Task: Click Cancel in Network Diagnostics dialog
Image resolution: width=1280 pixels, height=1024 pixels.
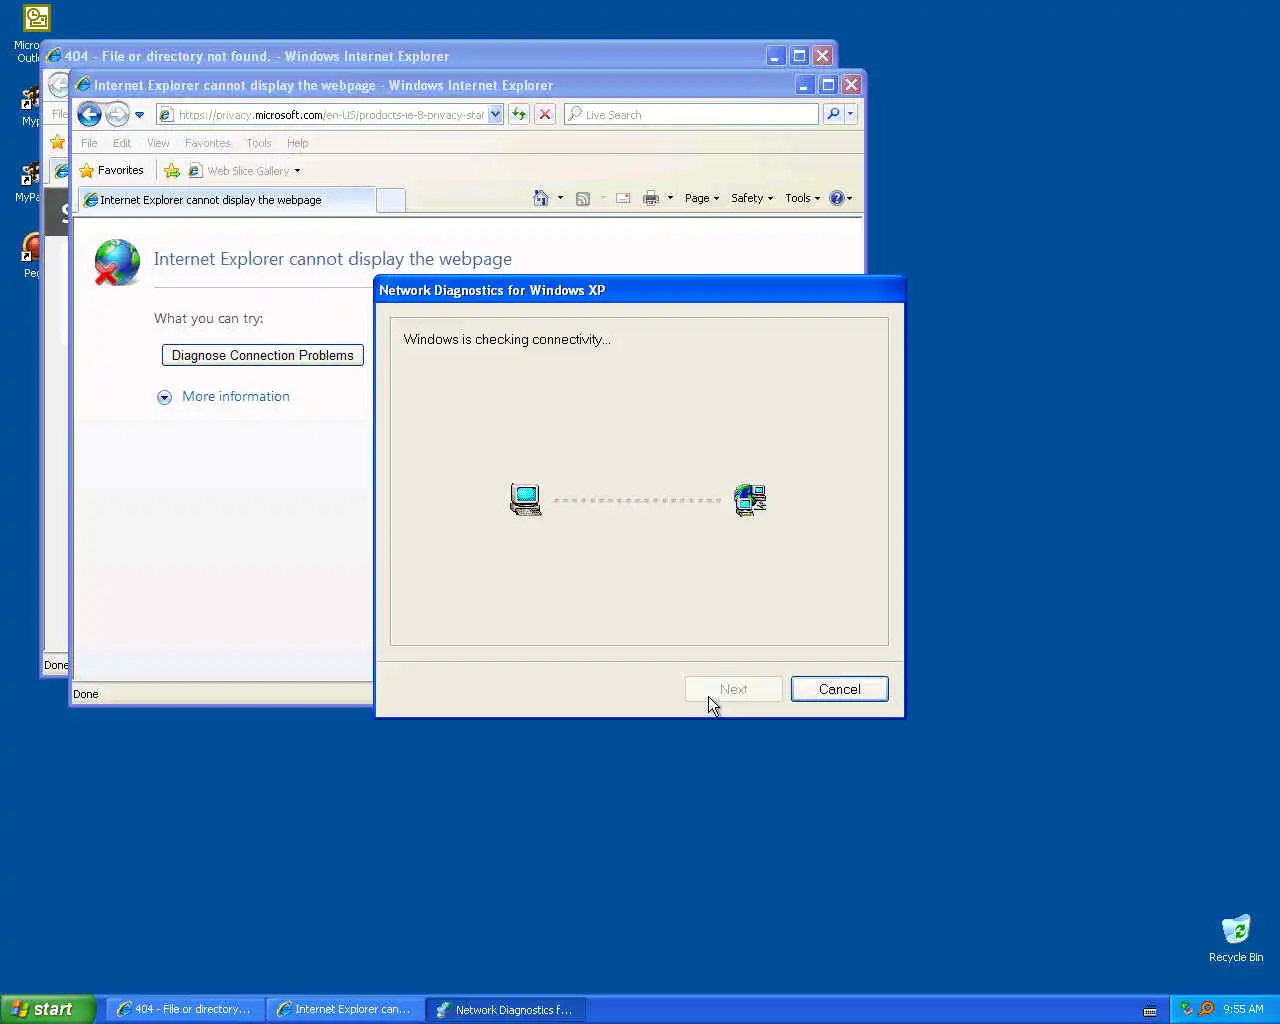Action: click(839, 689)
